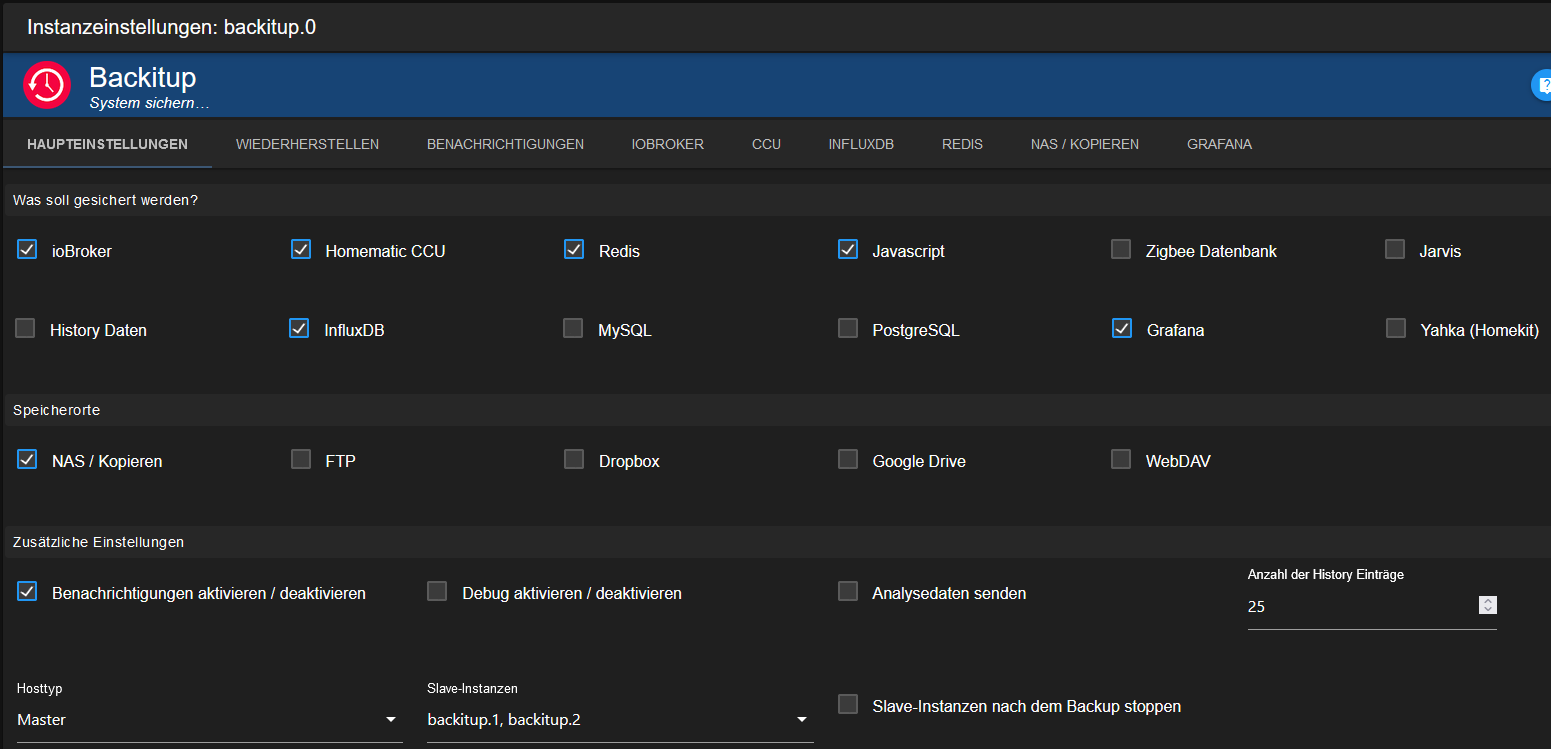Image resolution: width=1551 pixels, height=749 pixels.
Task: Tick the WebDAV storage checkbox
Action: tap(1121, 459)
